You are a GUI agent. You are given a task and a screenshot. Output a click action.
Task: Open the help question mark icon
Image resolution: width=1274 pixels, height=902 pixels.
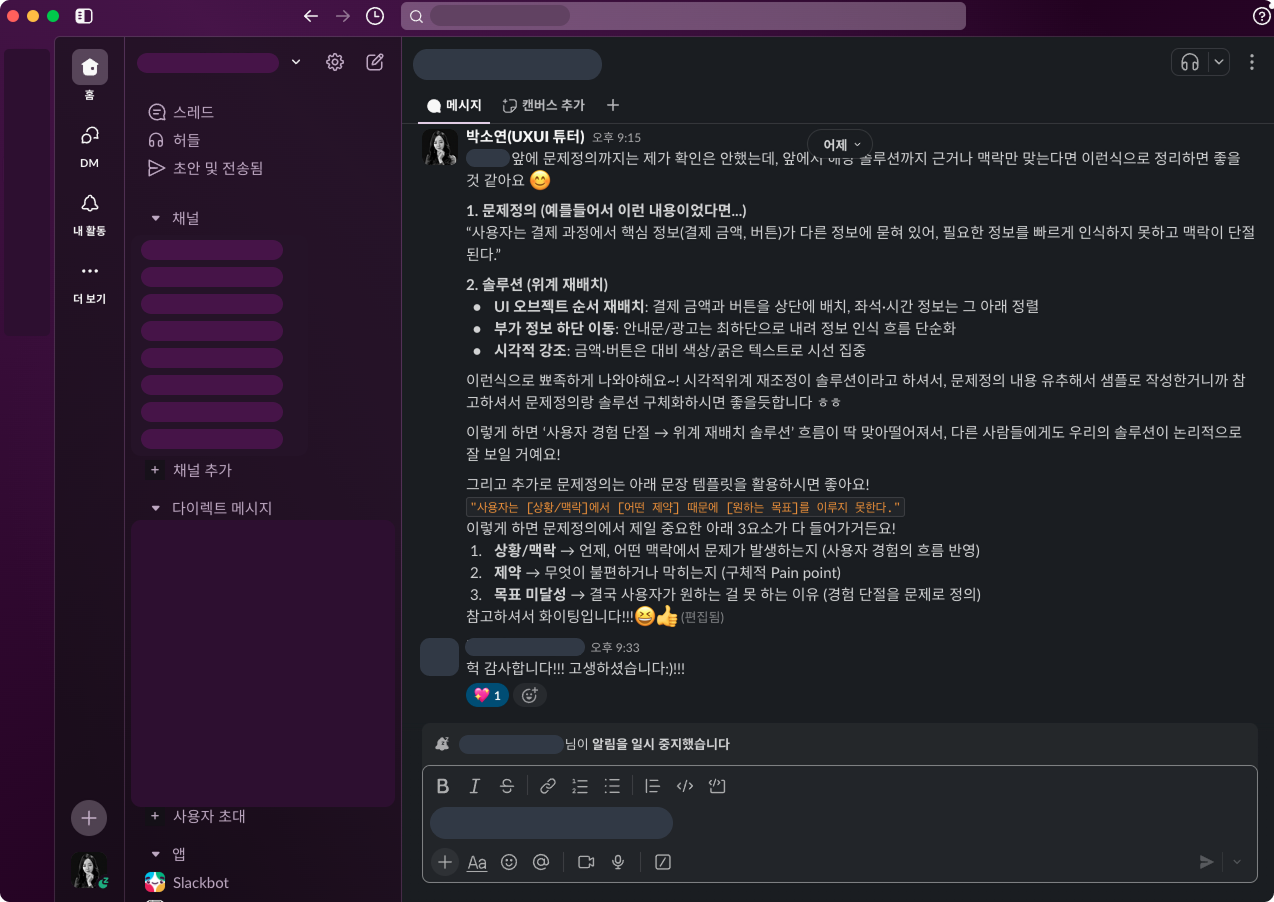pos(1262,16)
